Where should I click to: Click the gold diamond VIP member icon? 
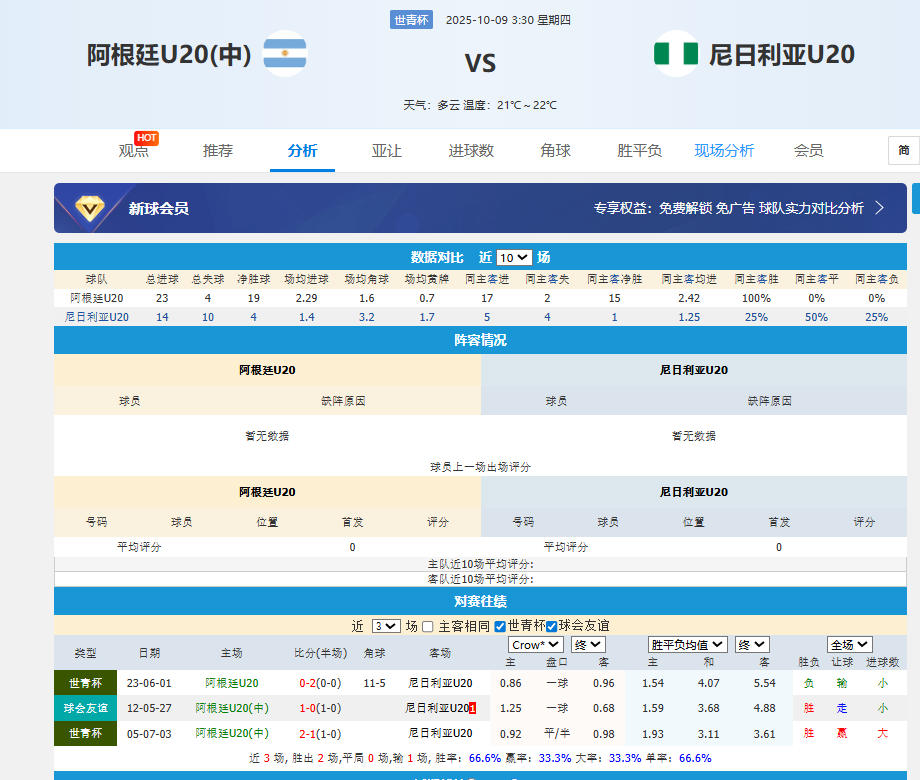pyautogui.click(x=91, y=208)
